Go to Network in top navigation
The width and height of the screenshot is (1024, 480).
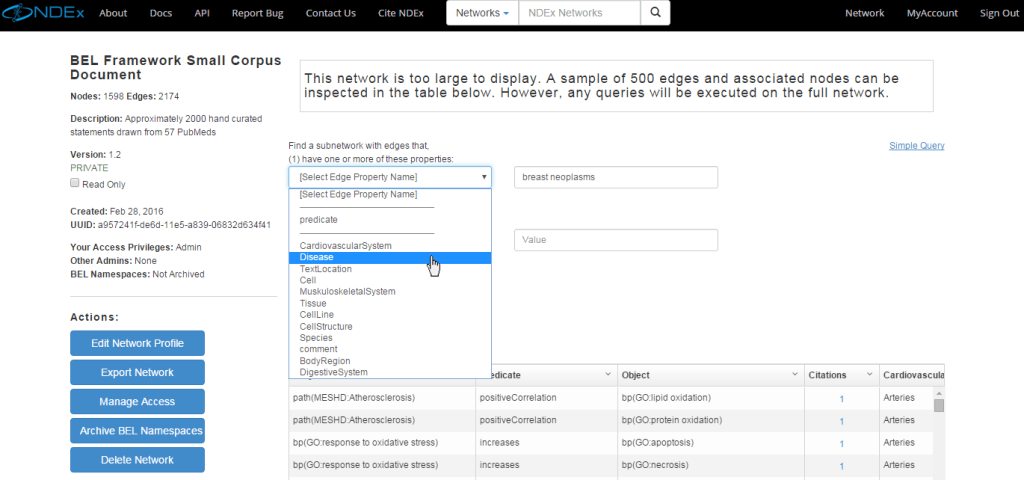865,13
